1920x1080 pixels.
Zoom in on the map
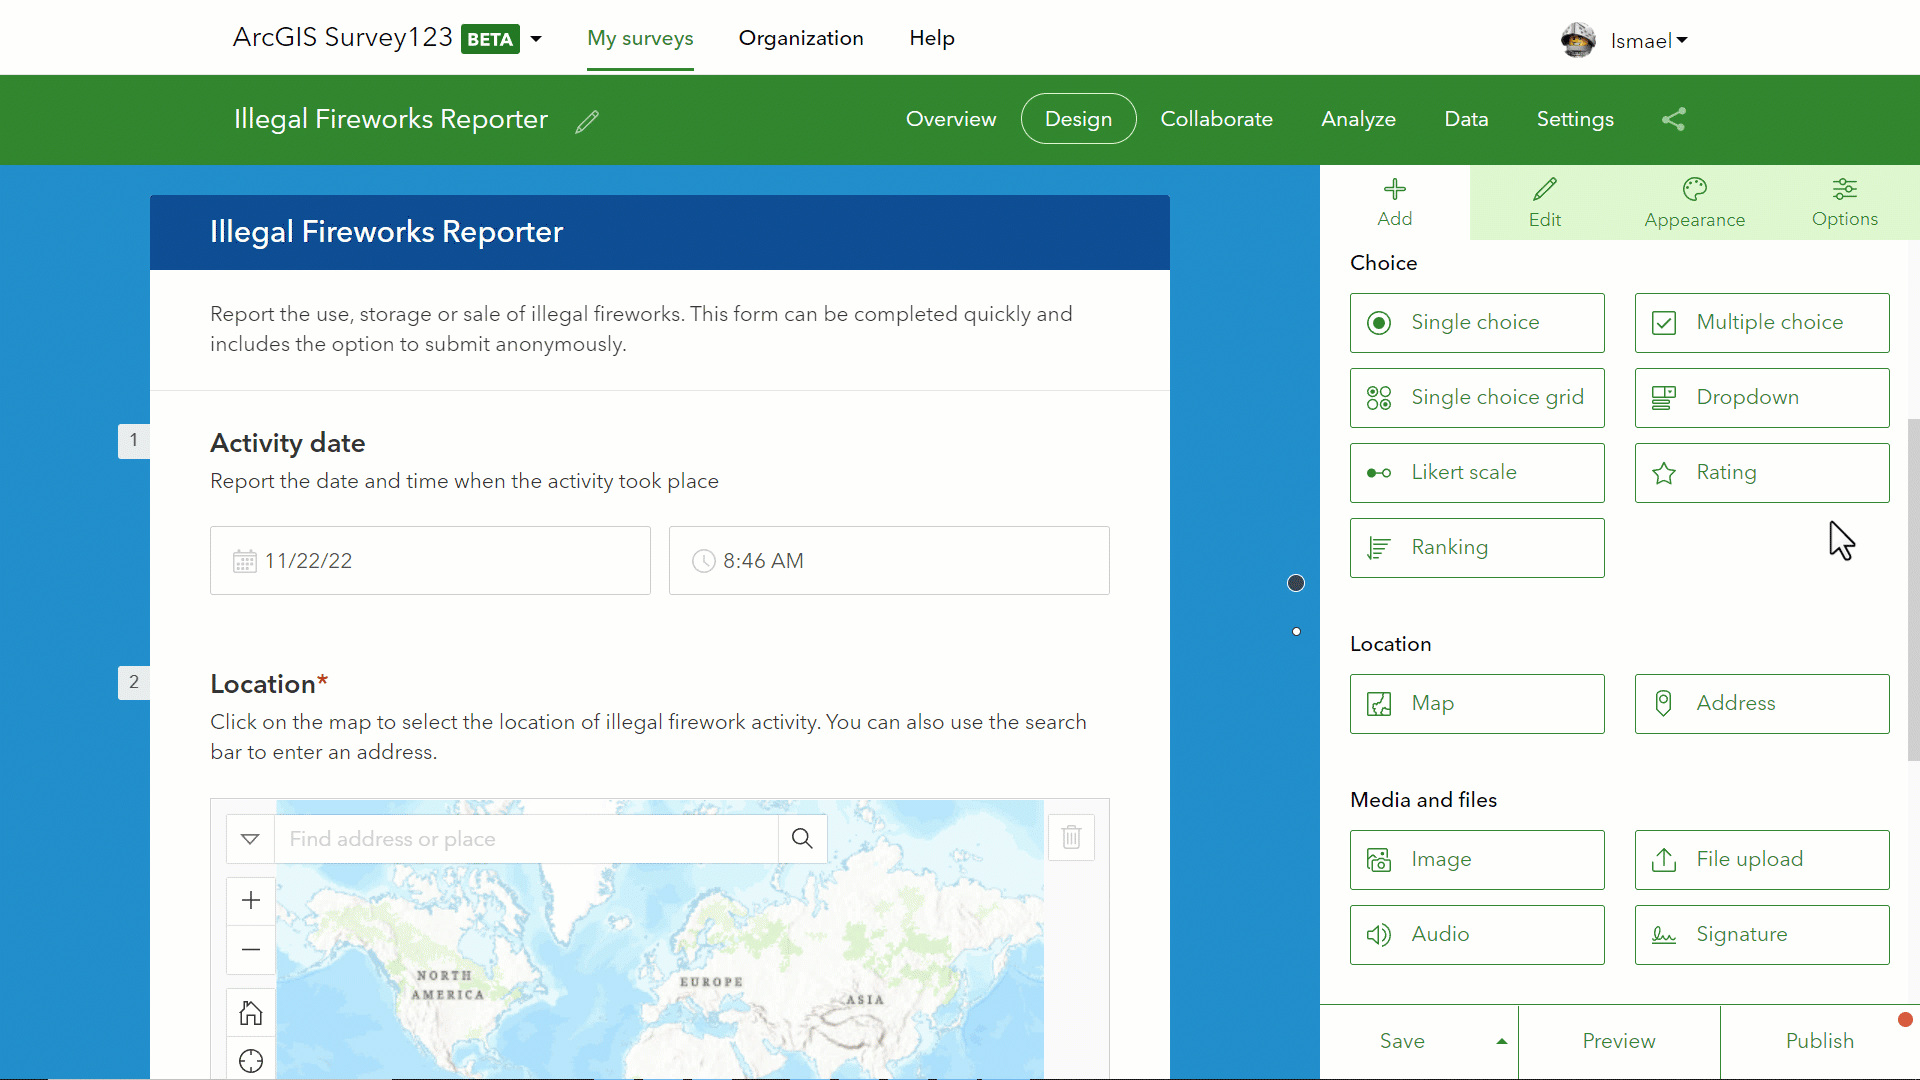point(251,900)
